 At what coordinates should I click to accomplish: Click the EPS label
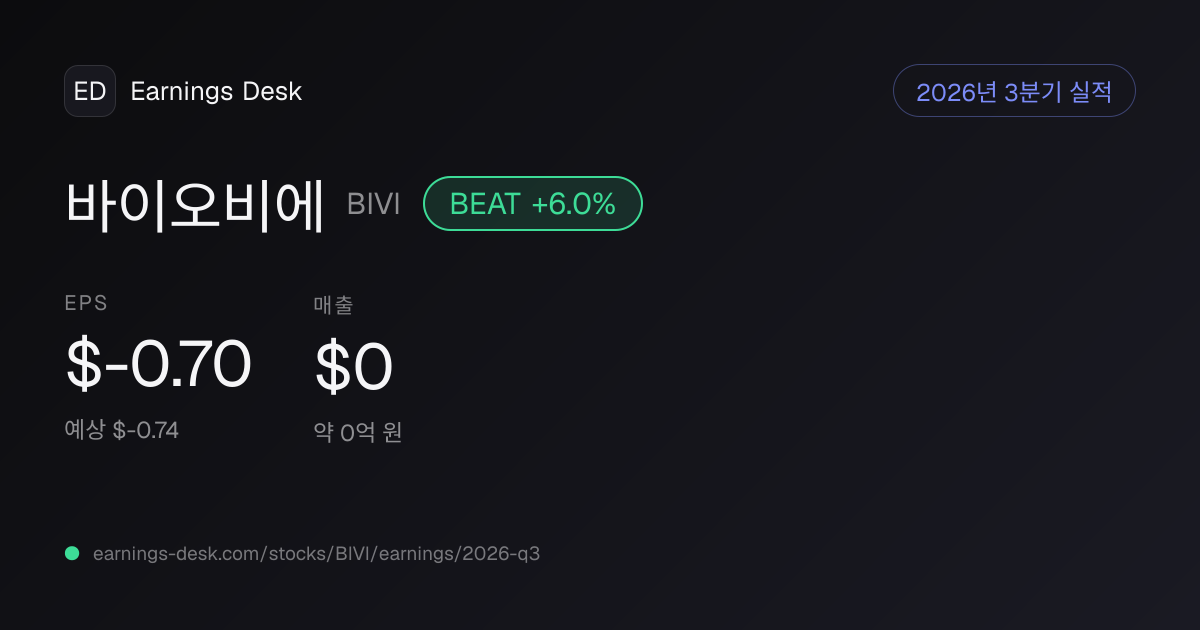86,305
